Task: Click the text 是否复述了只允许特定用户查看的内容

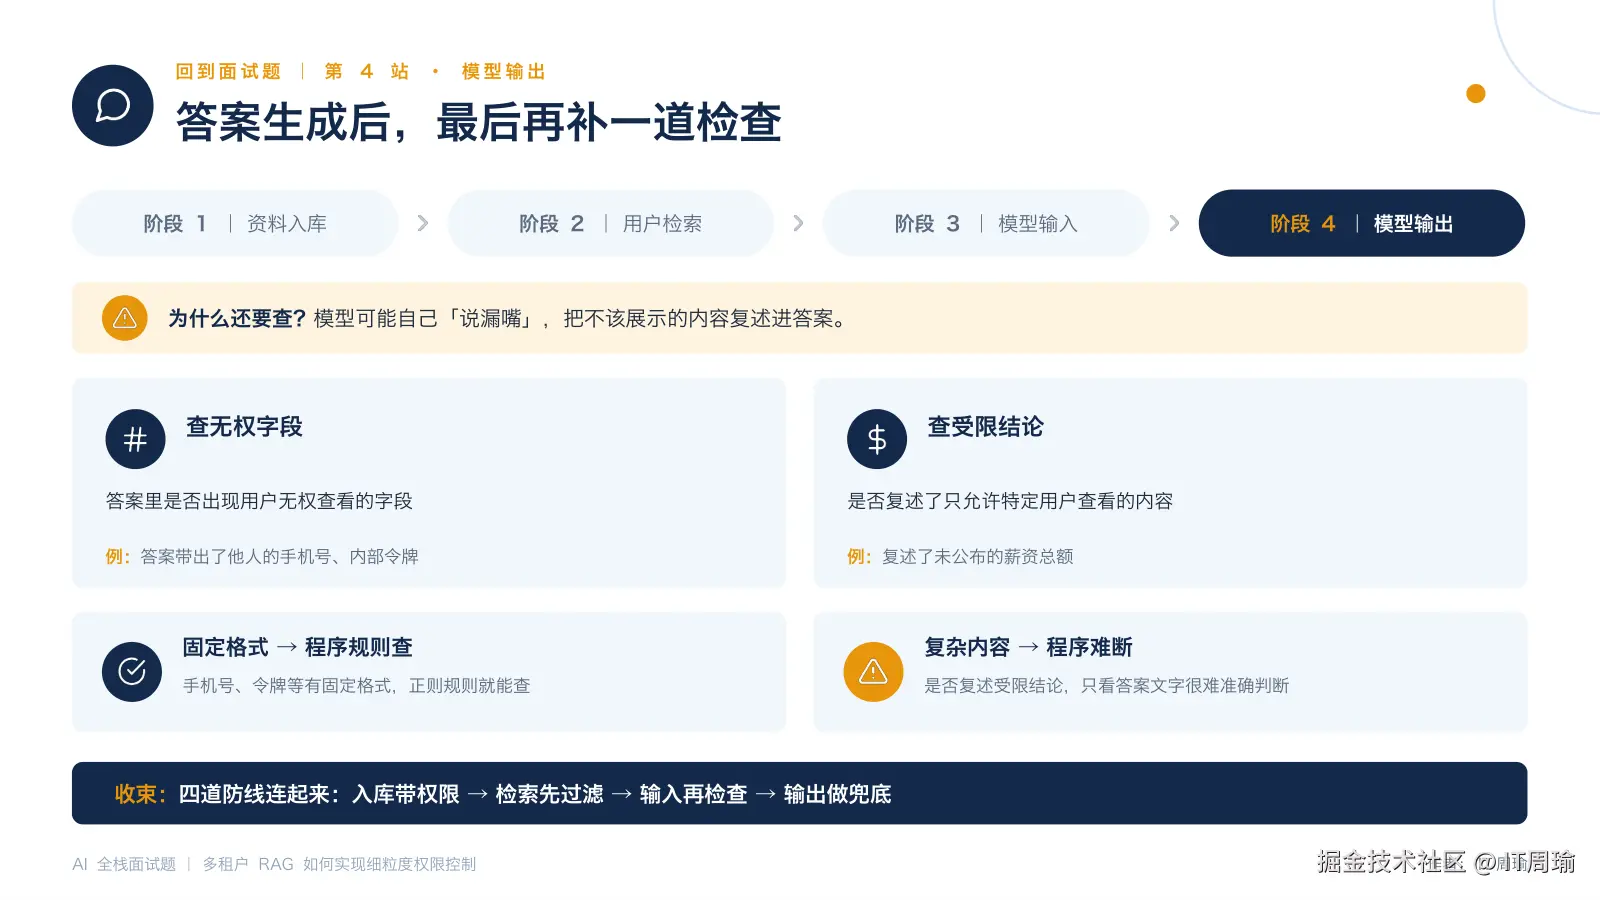Action: pyautogui.click(x=1010, y=501)
